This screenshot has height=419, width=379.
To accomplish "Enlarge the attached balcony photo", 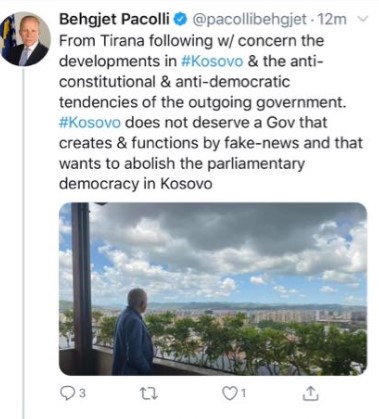I will coord(213,289).
